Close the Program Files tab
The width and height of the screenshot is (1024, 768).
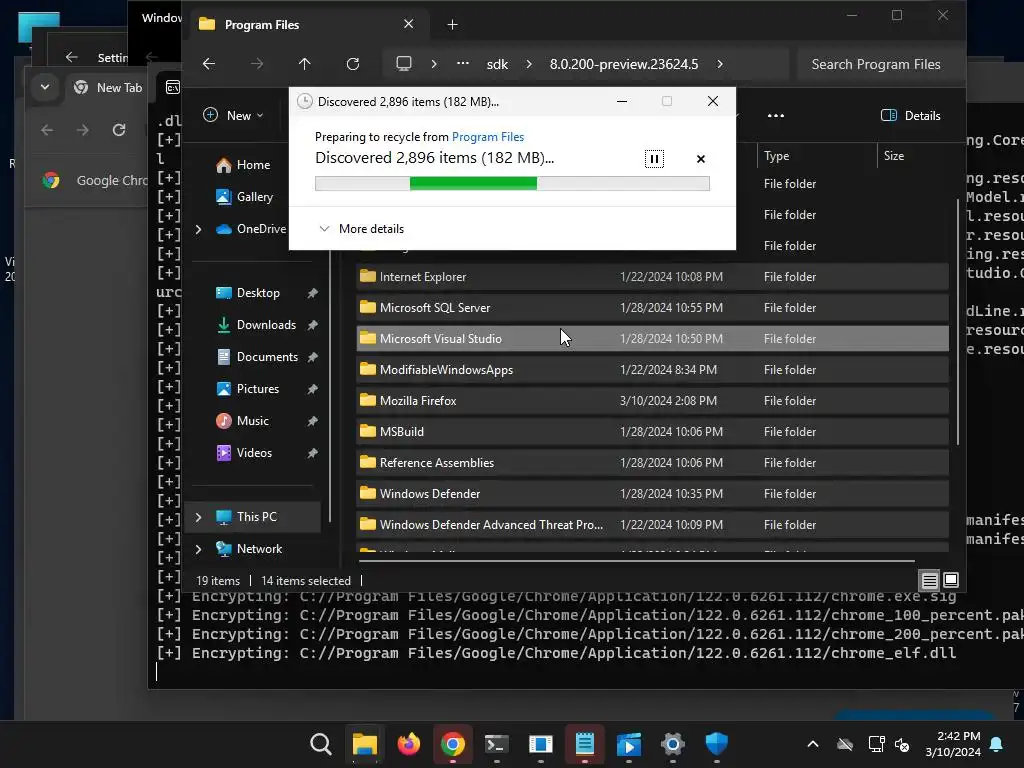point(408,24)
